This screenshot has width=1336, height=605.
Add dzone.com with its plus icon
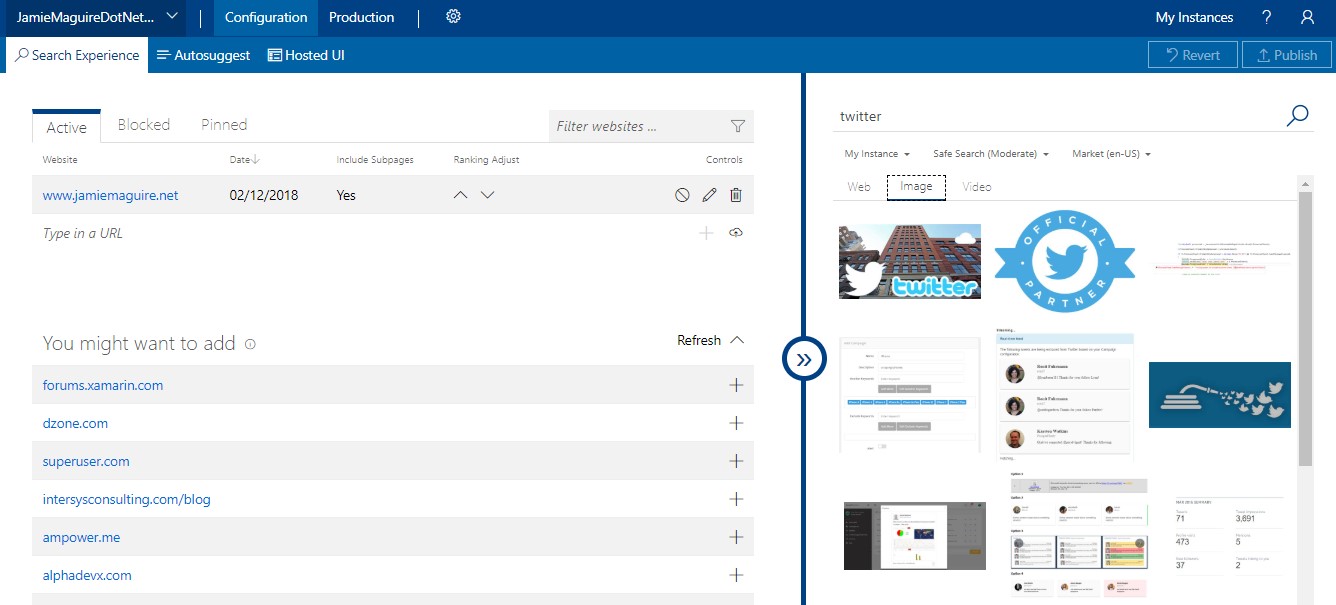(737, 423)
